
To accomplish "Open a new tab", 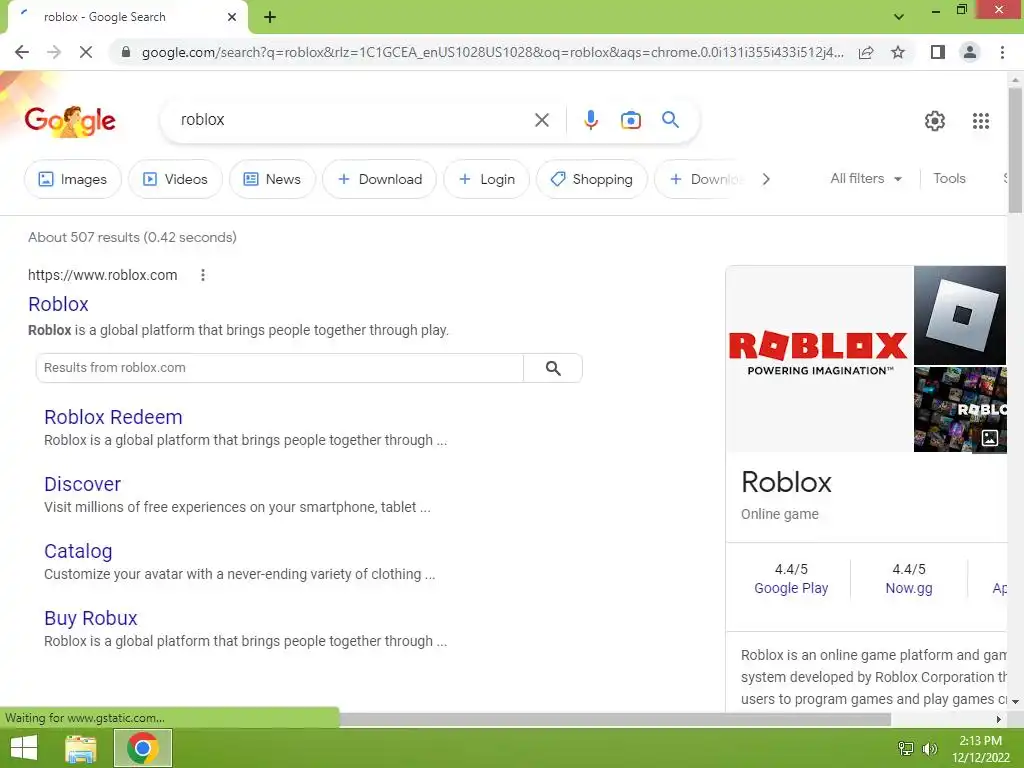I will (270, 17).
